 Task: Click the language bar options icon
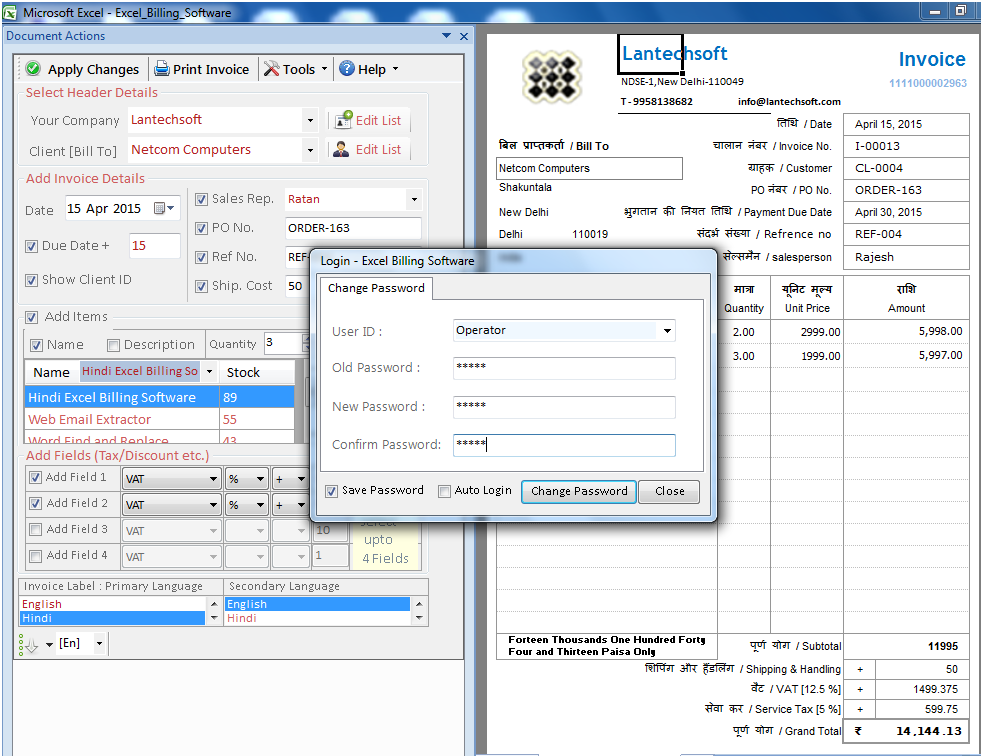[29, 644]
